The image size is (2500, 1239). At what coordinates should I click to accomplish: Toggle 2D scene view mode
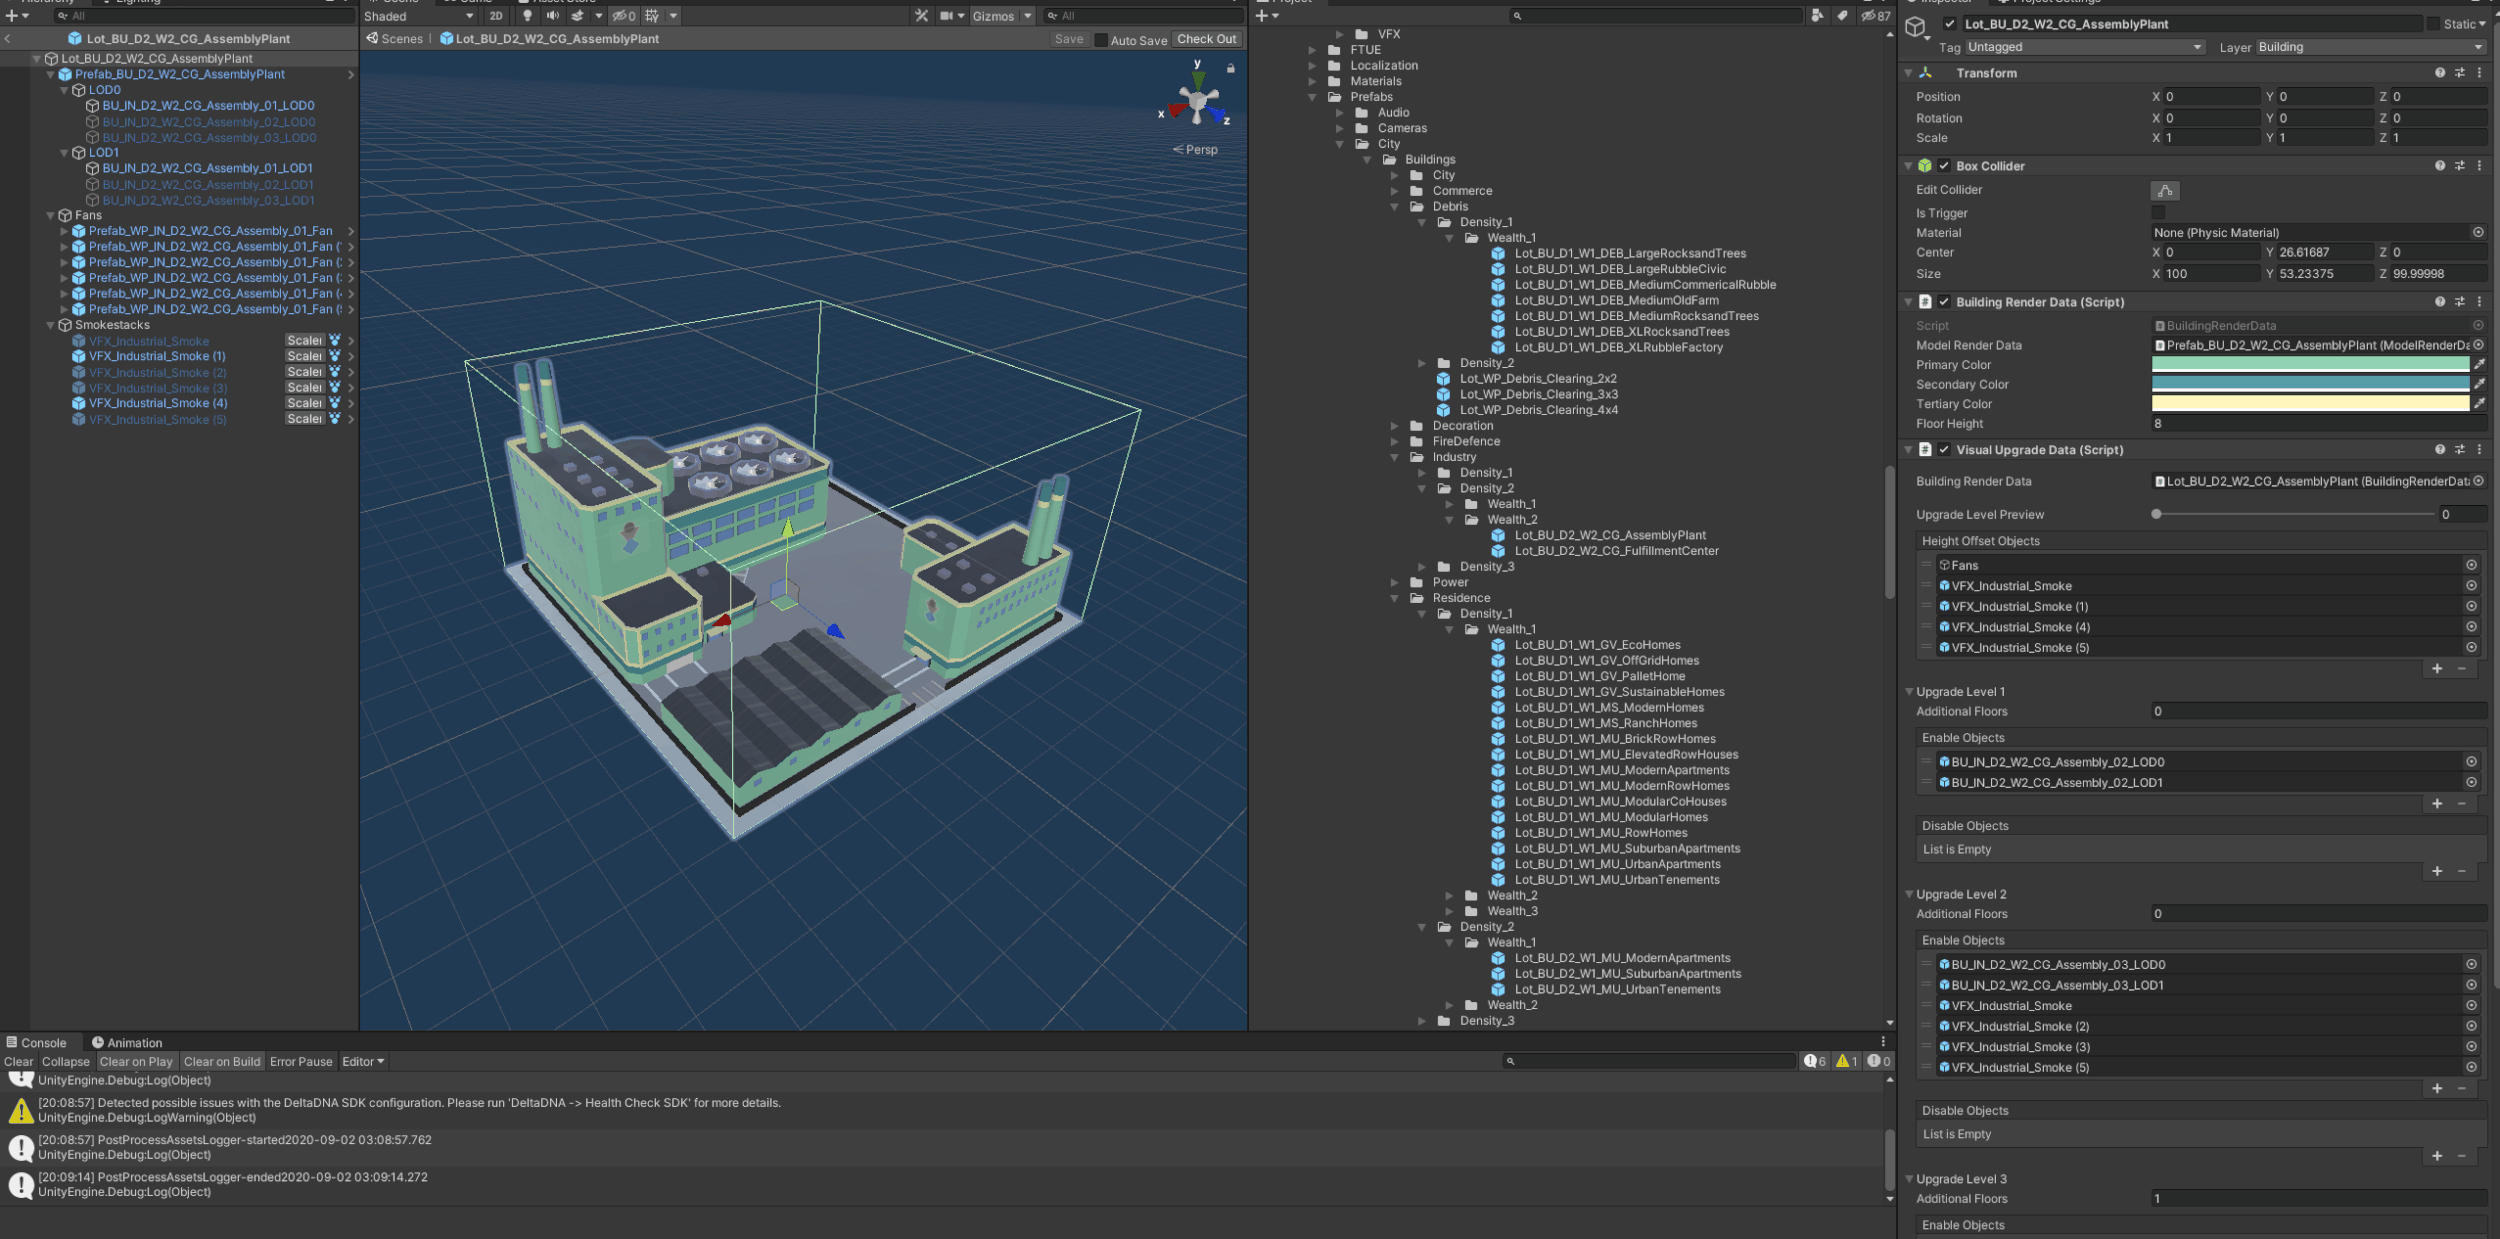point(496,16)
